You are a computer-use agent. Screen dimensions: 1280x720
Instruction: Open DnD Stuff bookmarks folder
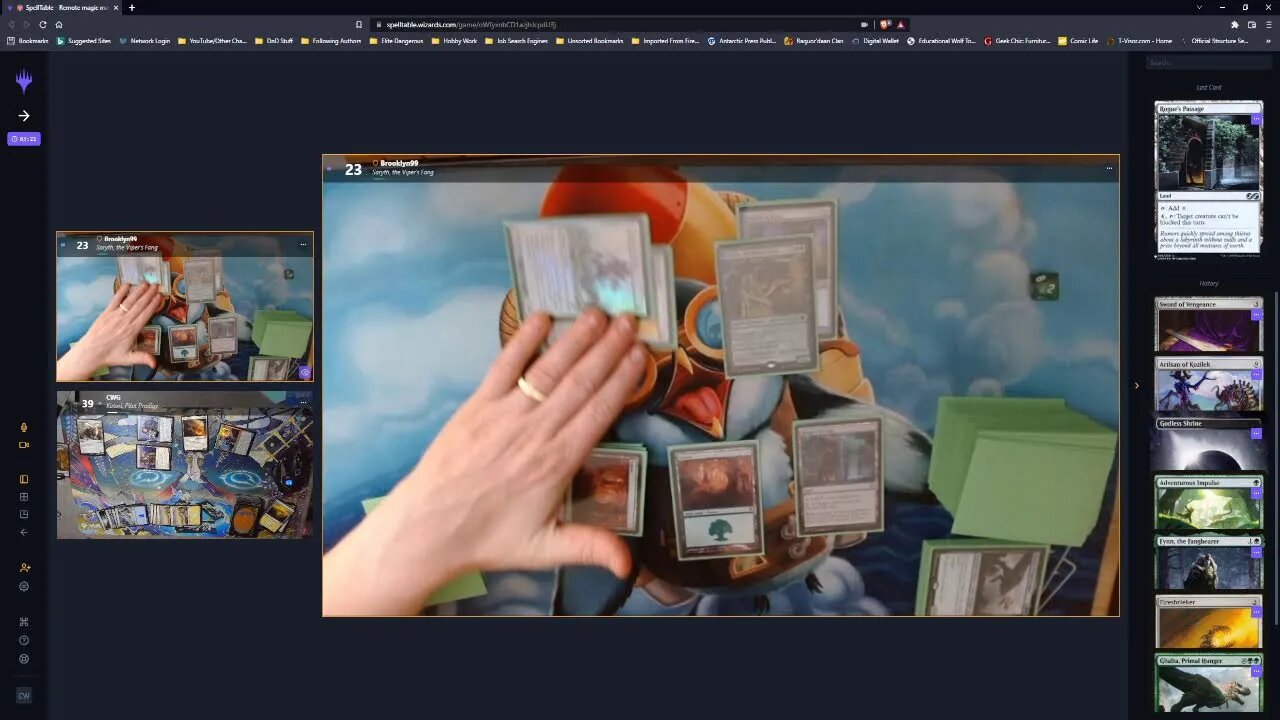click(274, 41)
